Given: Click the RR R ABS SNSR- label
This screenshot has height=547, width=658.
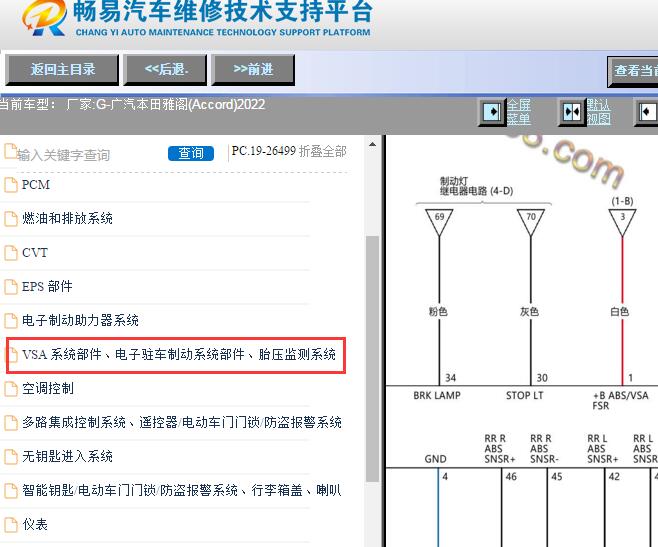Looking at the screenshot, I should 544,449.
